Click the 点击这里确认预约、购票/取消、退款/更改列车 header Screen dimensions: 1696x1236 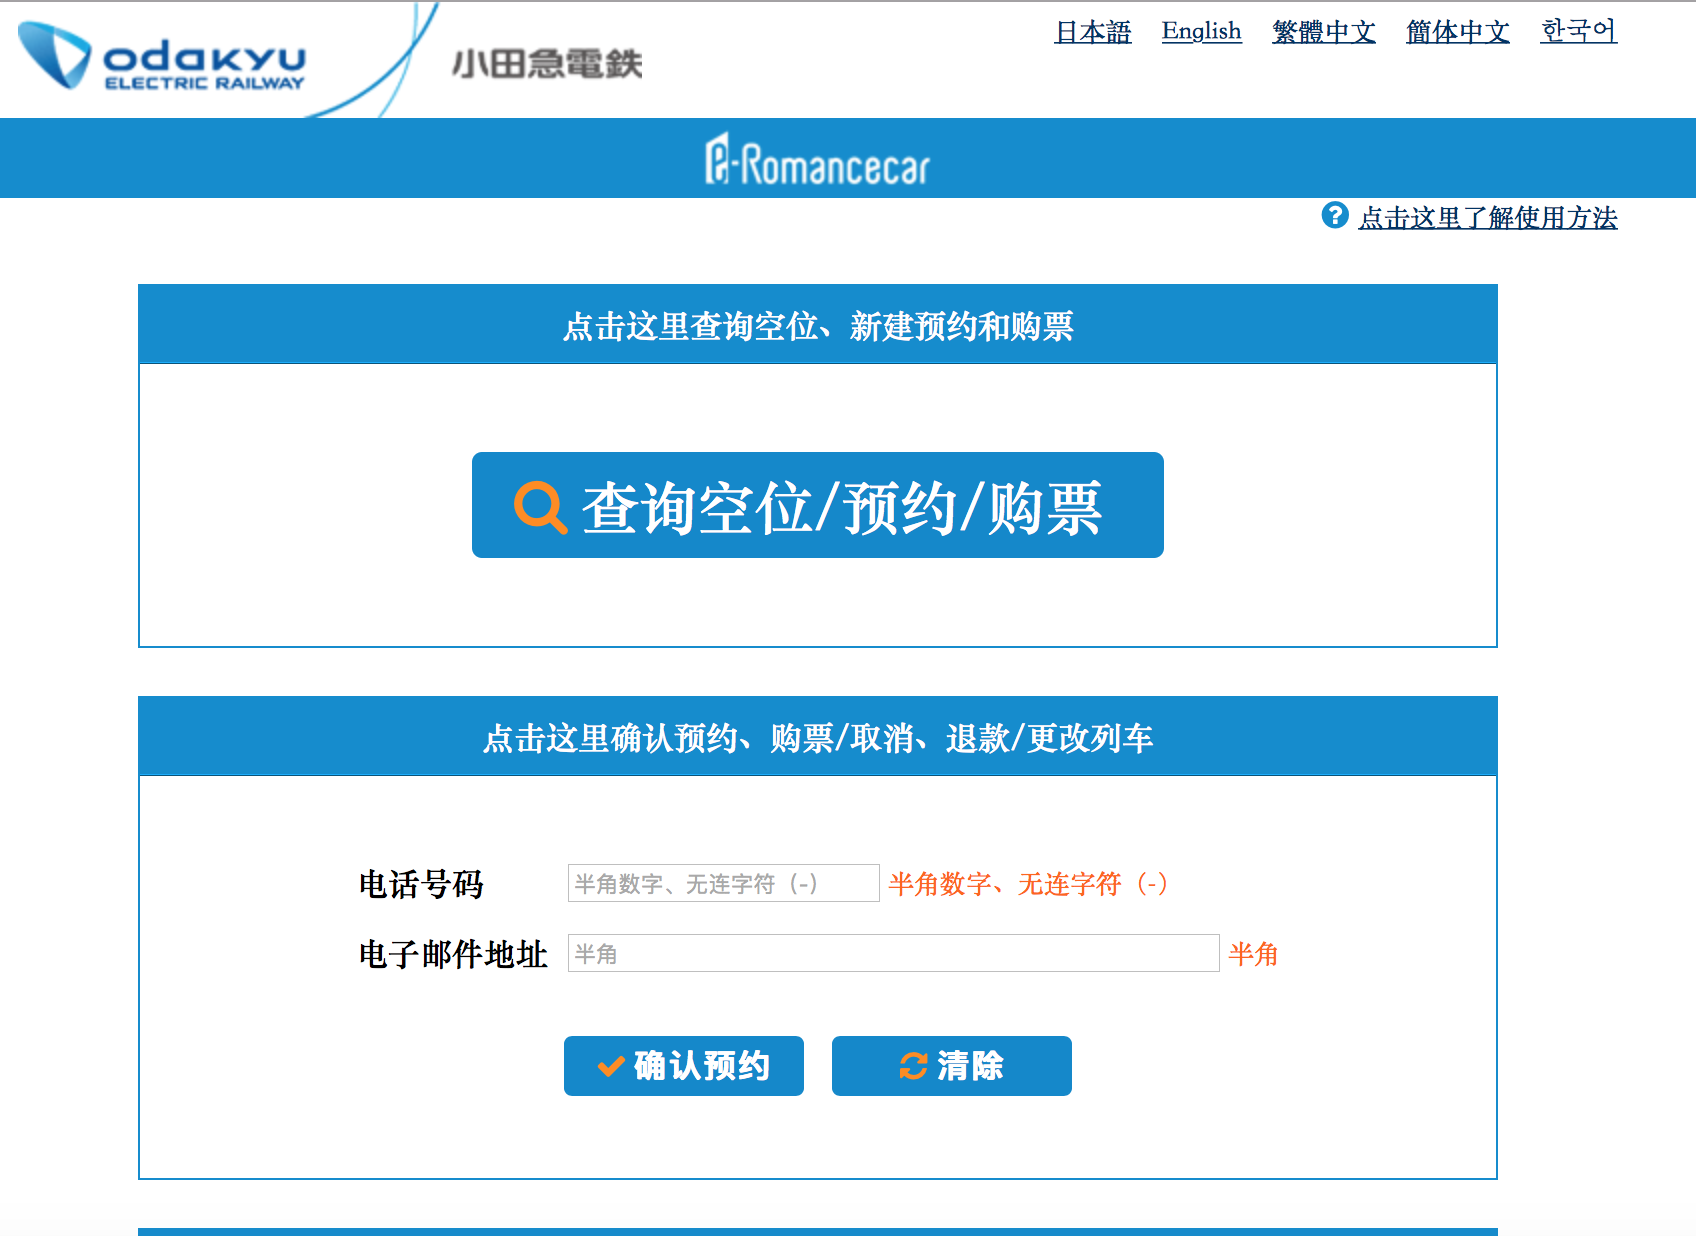point(818,737)
